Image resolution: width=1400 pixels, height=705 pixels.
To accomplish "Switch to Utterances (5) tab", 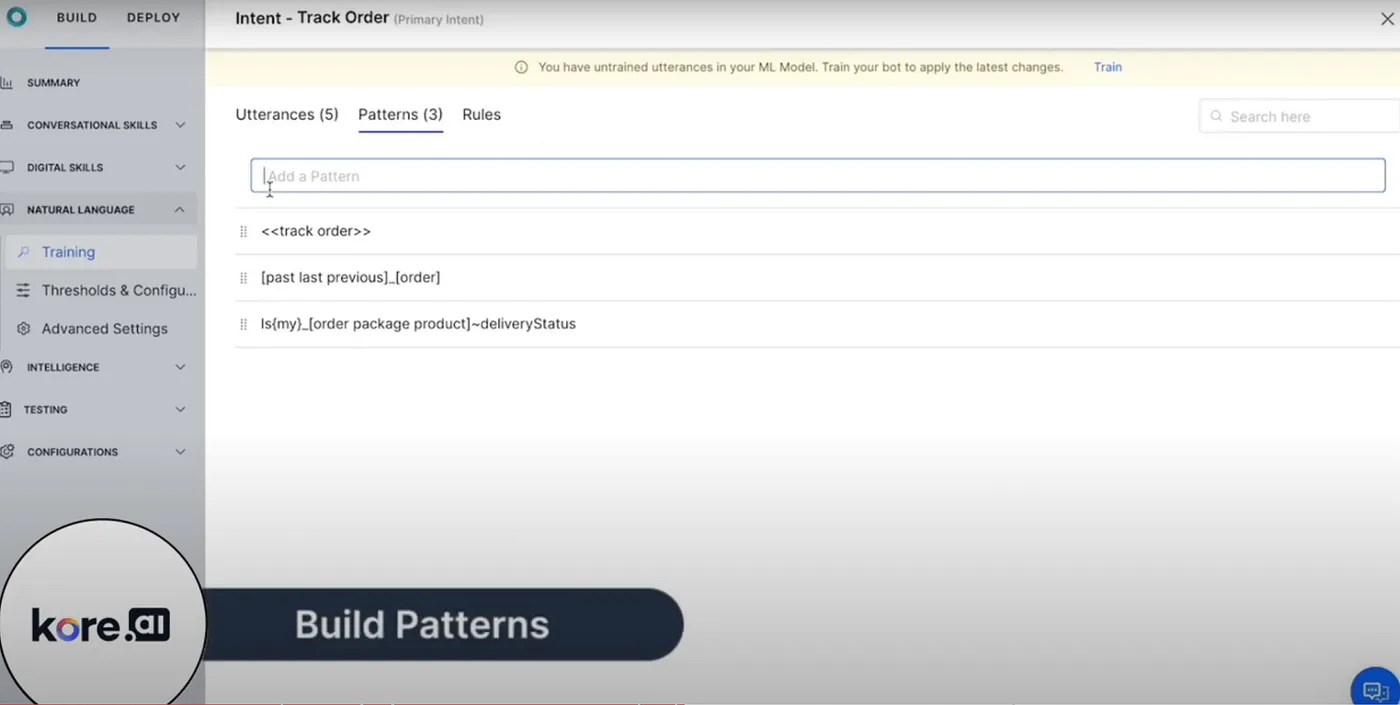I will 287,114.
